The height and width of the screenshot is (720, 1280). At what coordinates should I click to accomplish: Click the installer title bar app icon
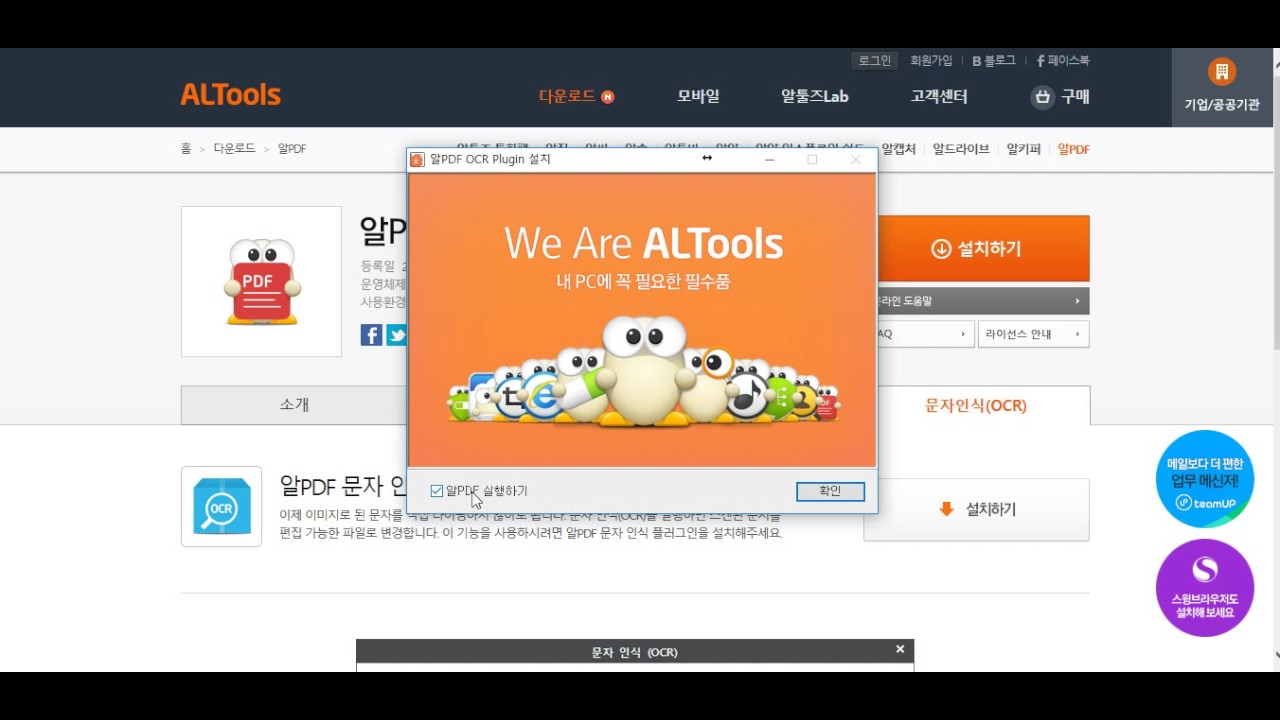click(417, 159)
